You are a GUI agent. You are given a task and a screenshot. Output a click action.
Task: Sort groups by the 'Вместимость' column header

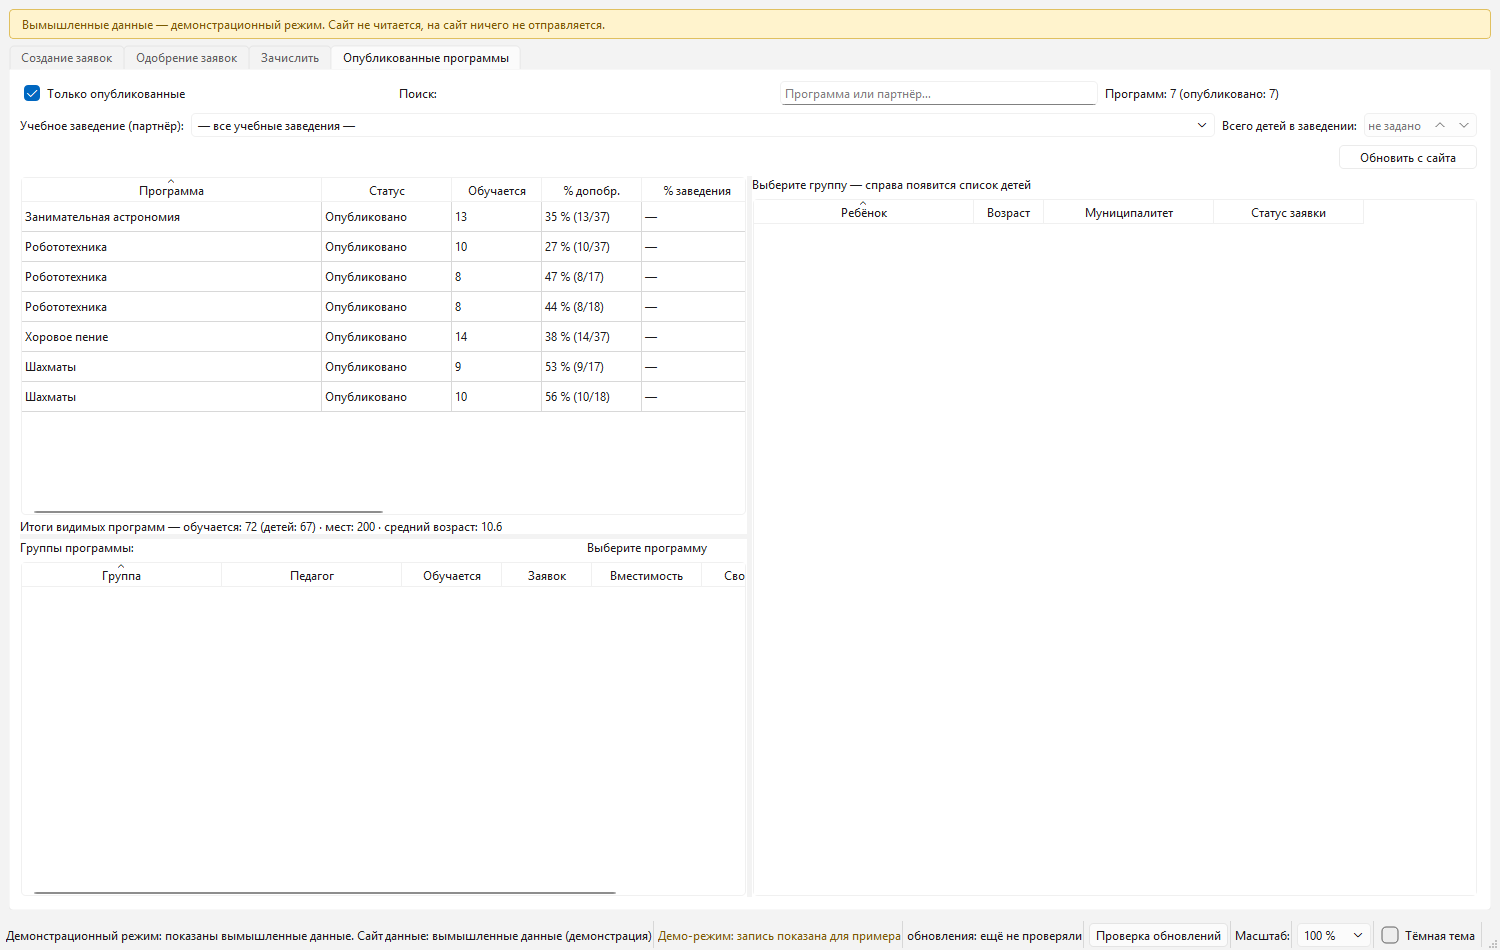pyautogui.click(x=647, y=575)
